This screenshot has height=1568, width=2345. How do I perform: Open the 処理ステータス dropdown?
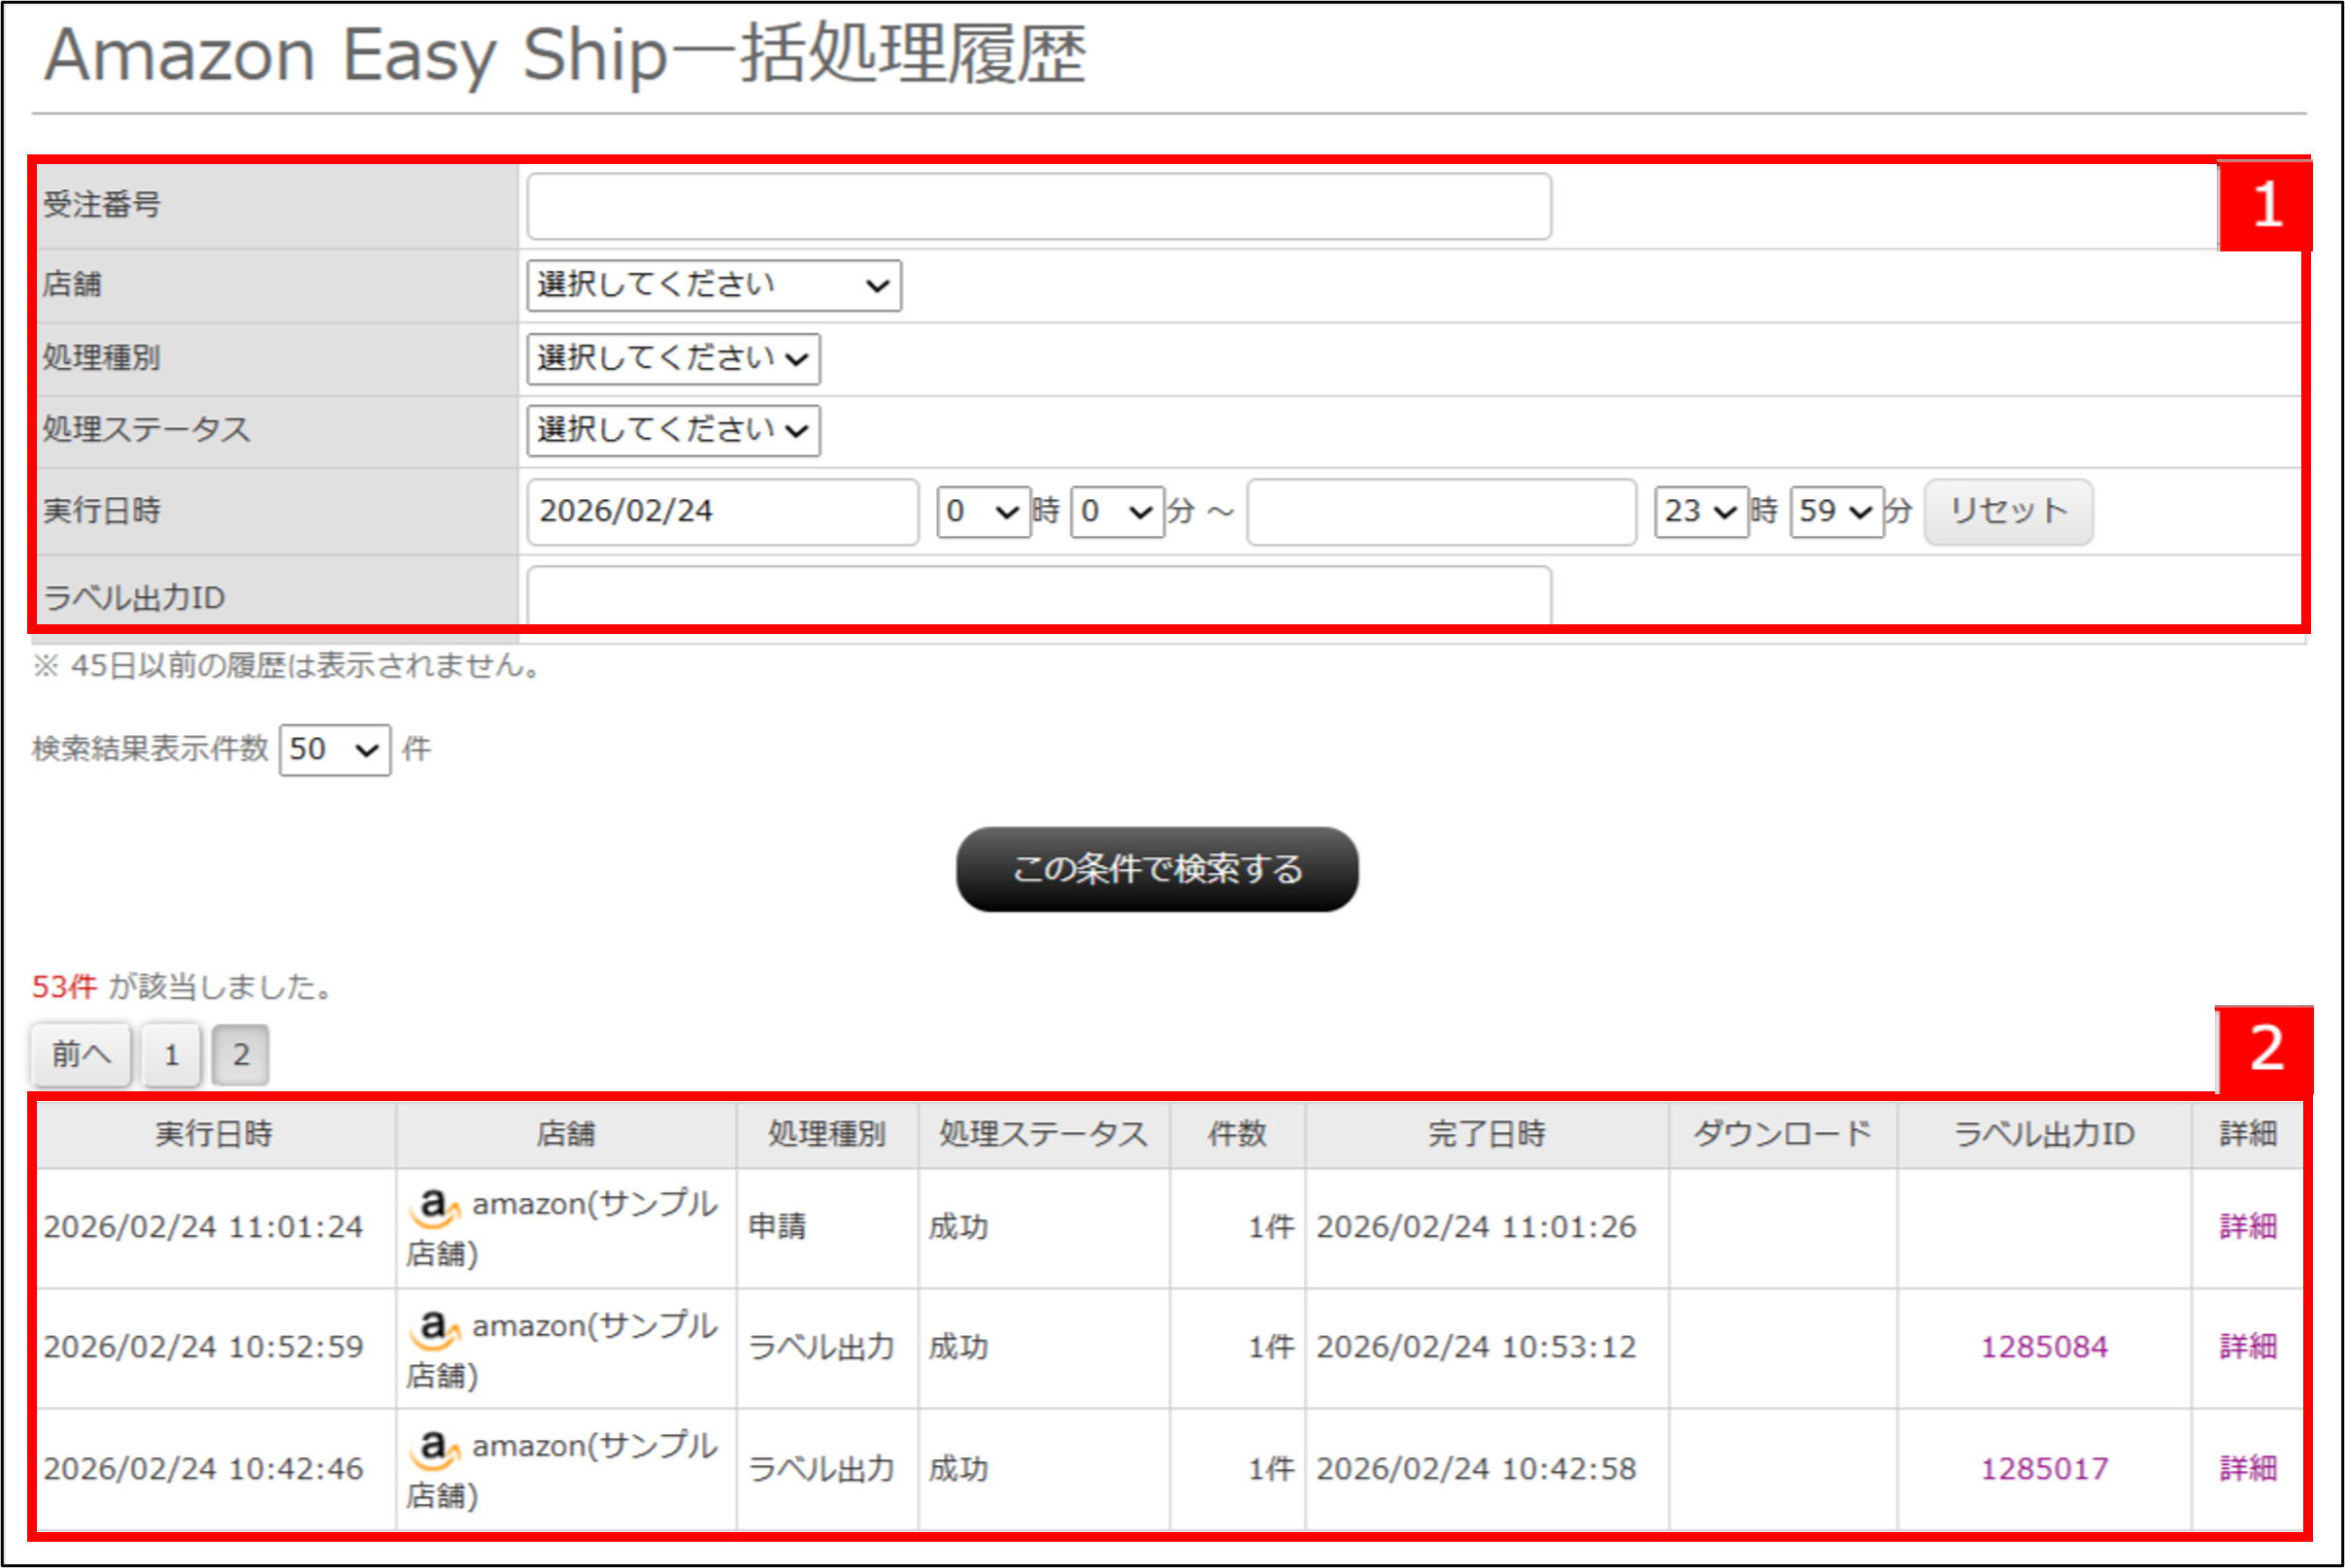click(x=672, y=430)
